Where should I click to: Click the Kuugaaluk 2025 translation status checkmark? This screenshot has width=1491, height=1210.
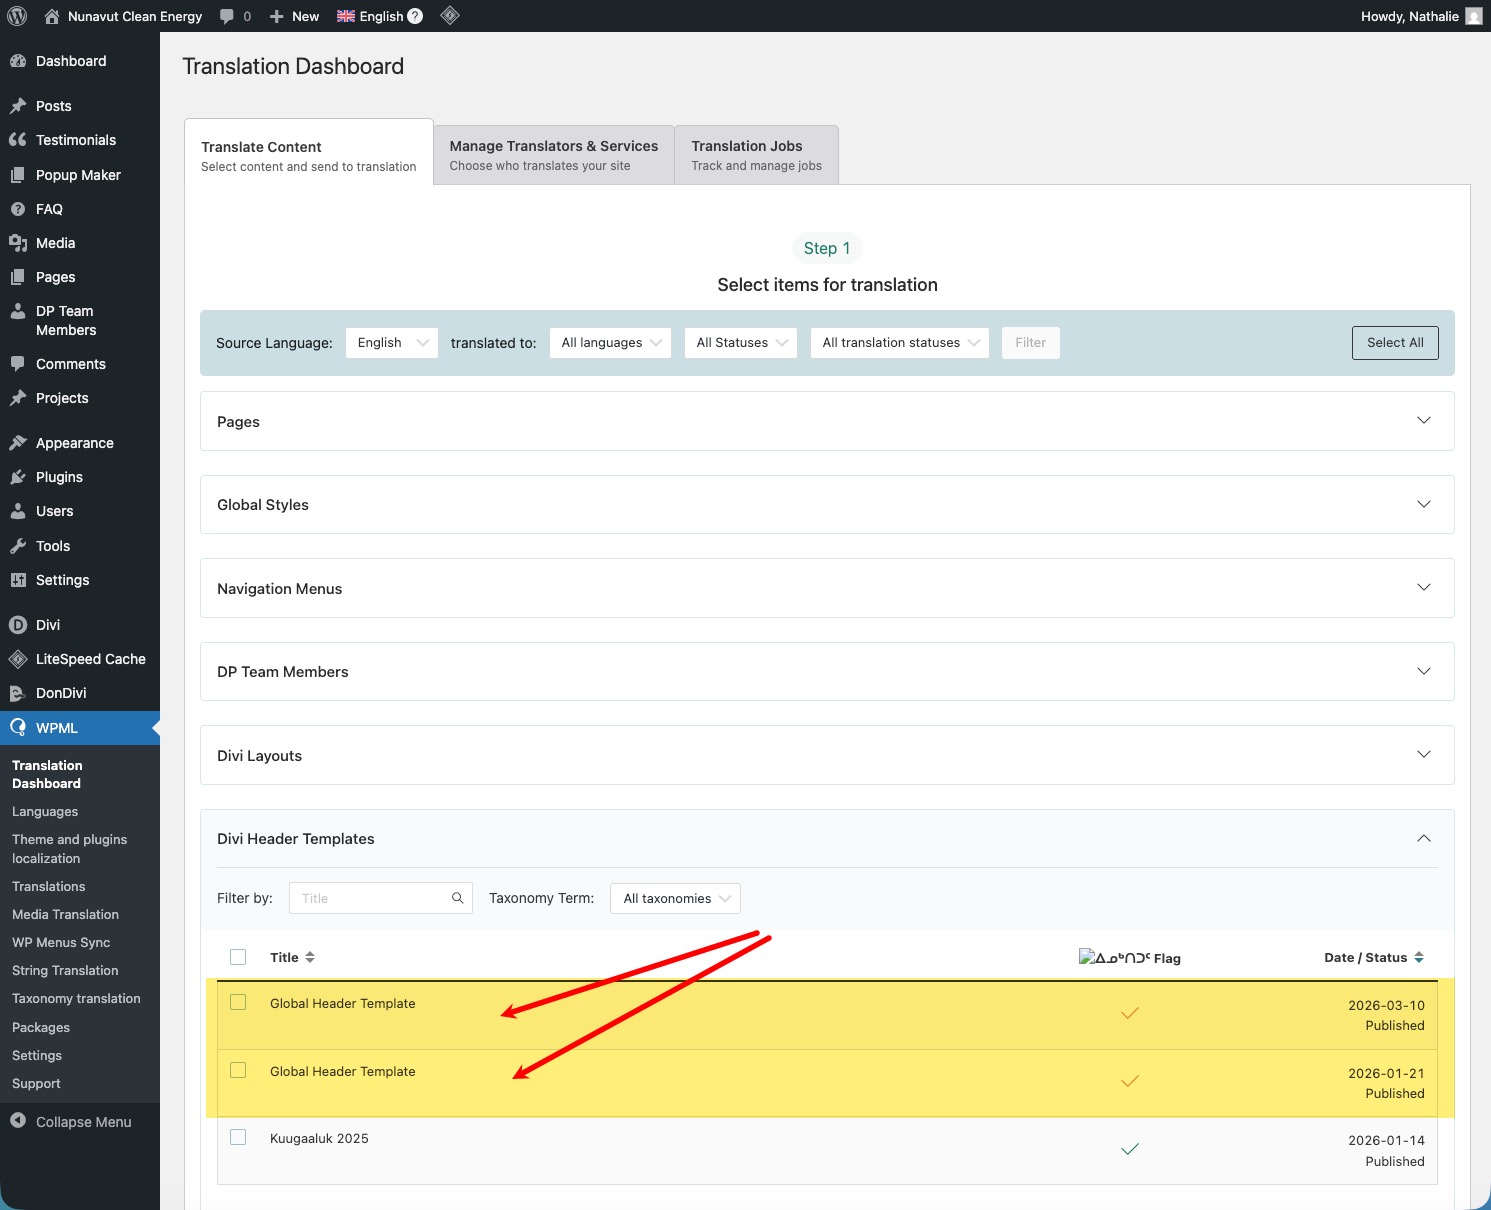pos(1130,1149)
